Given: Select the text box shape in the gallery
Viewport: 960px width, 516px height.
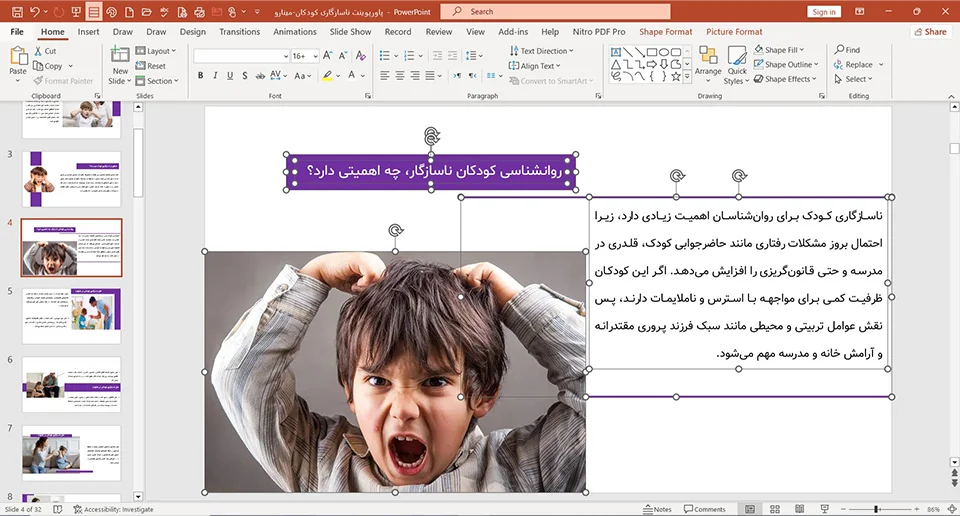Looking at the screenshot, I should (x=616, y=52).
